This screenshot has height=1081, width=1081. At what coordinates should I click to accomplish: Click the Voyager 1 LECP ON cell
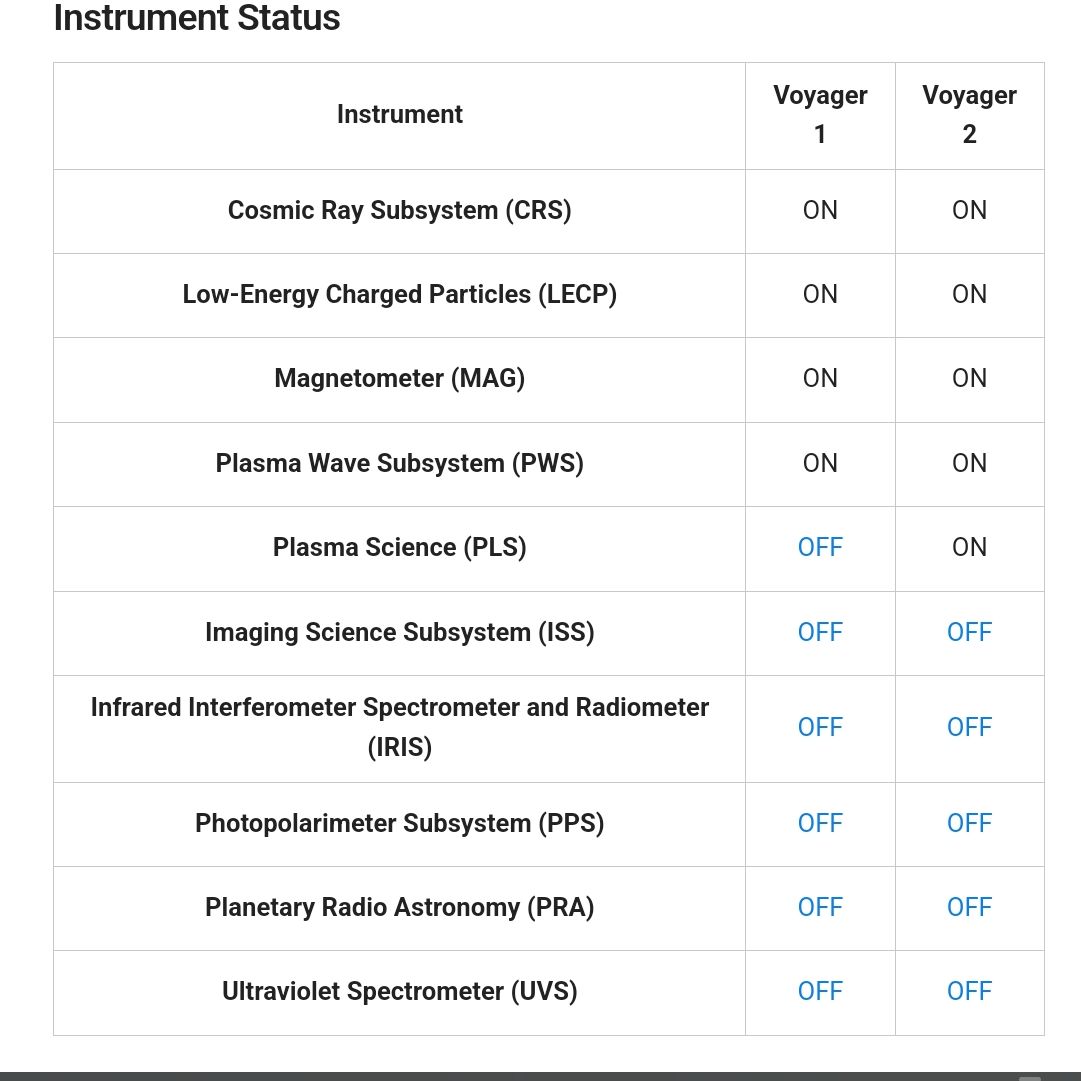[820, 294]
